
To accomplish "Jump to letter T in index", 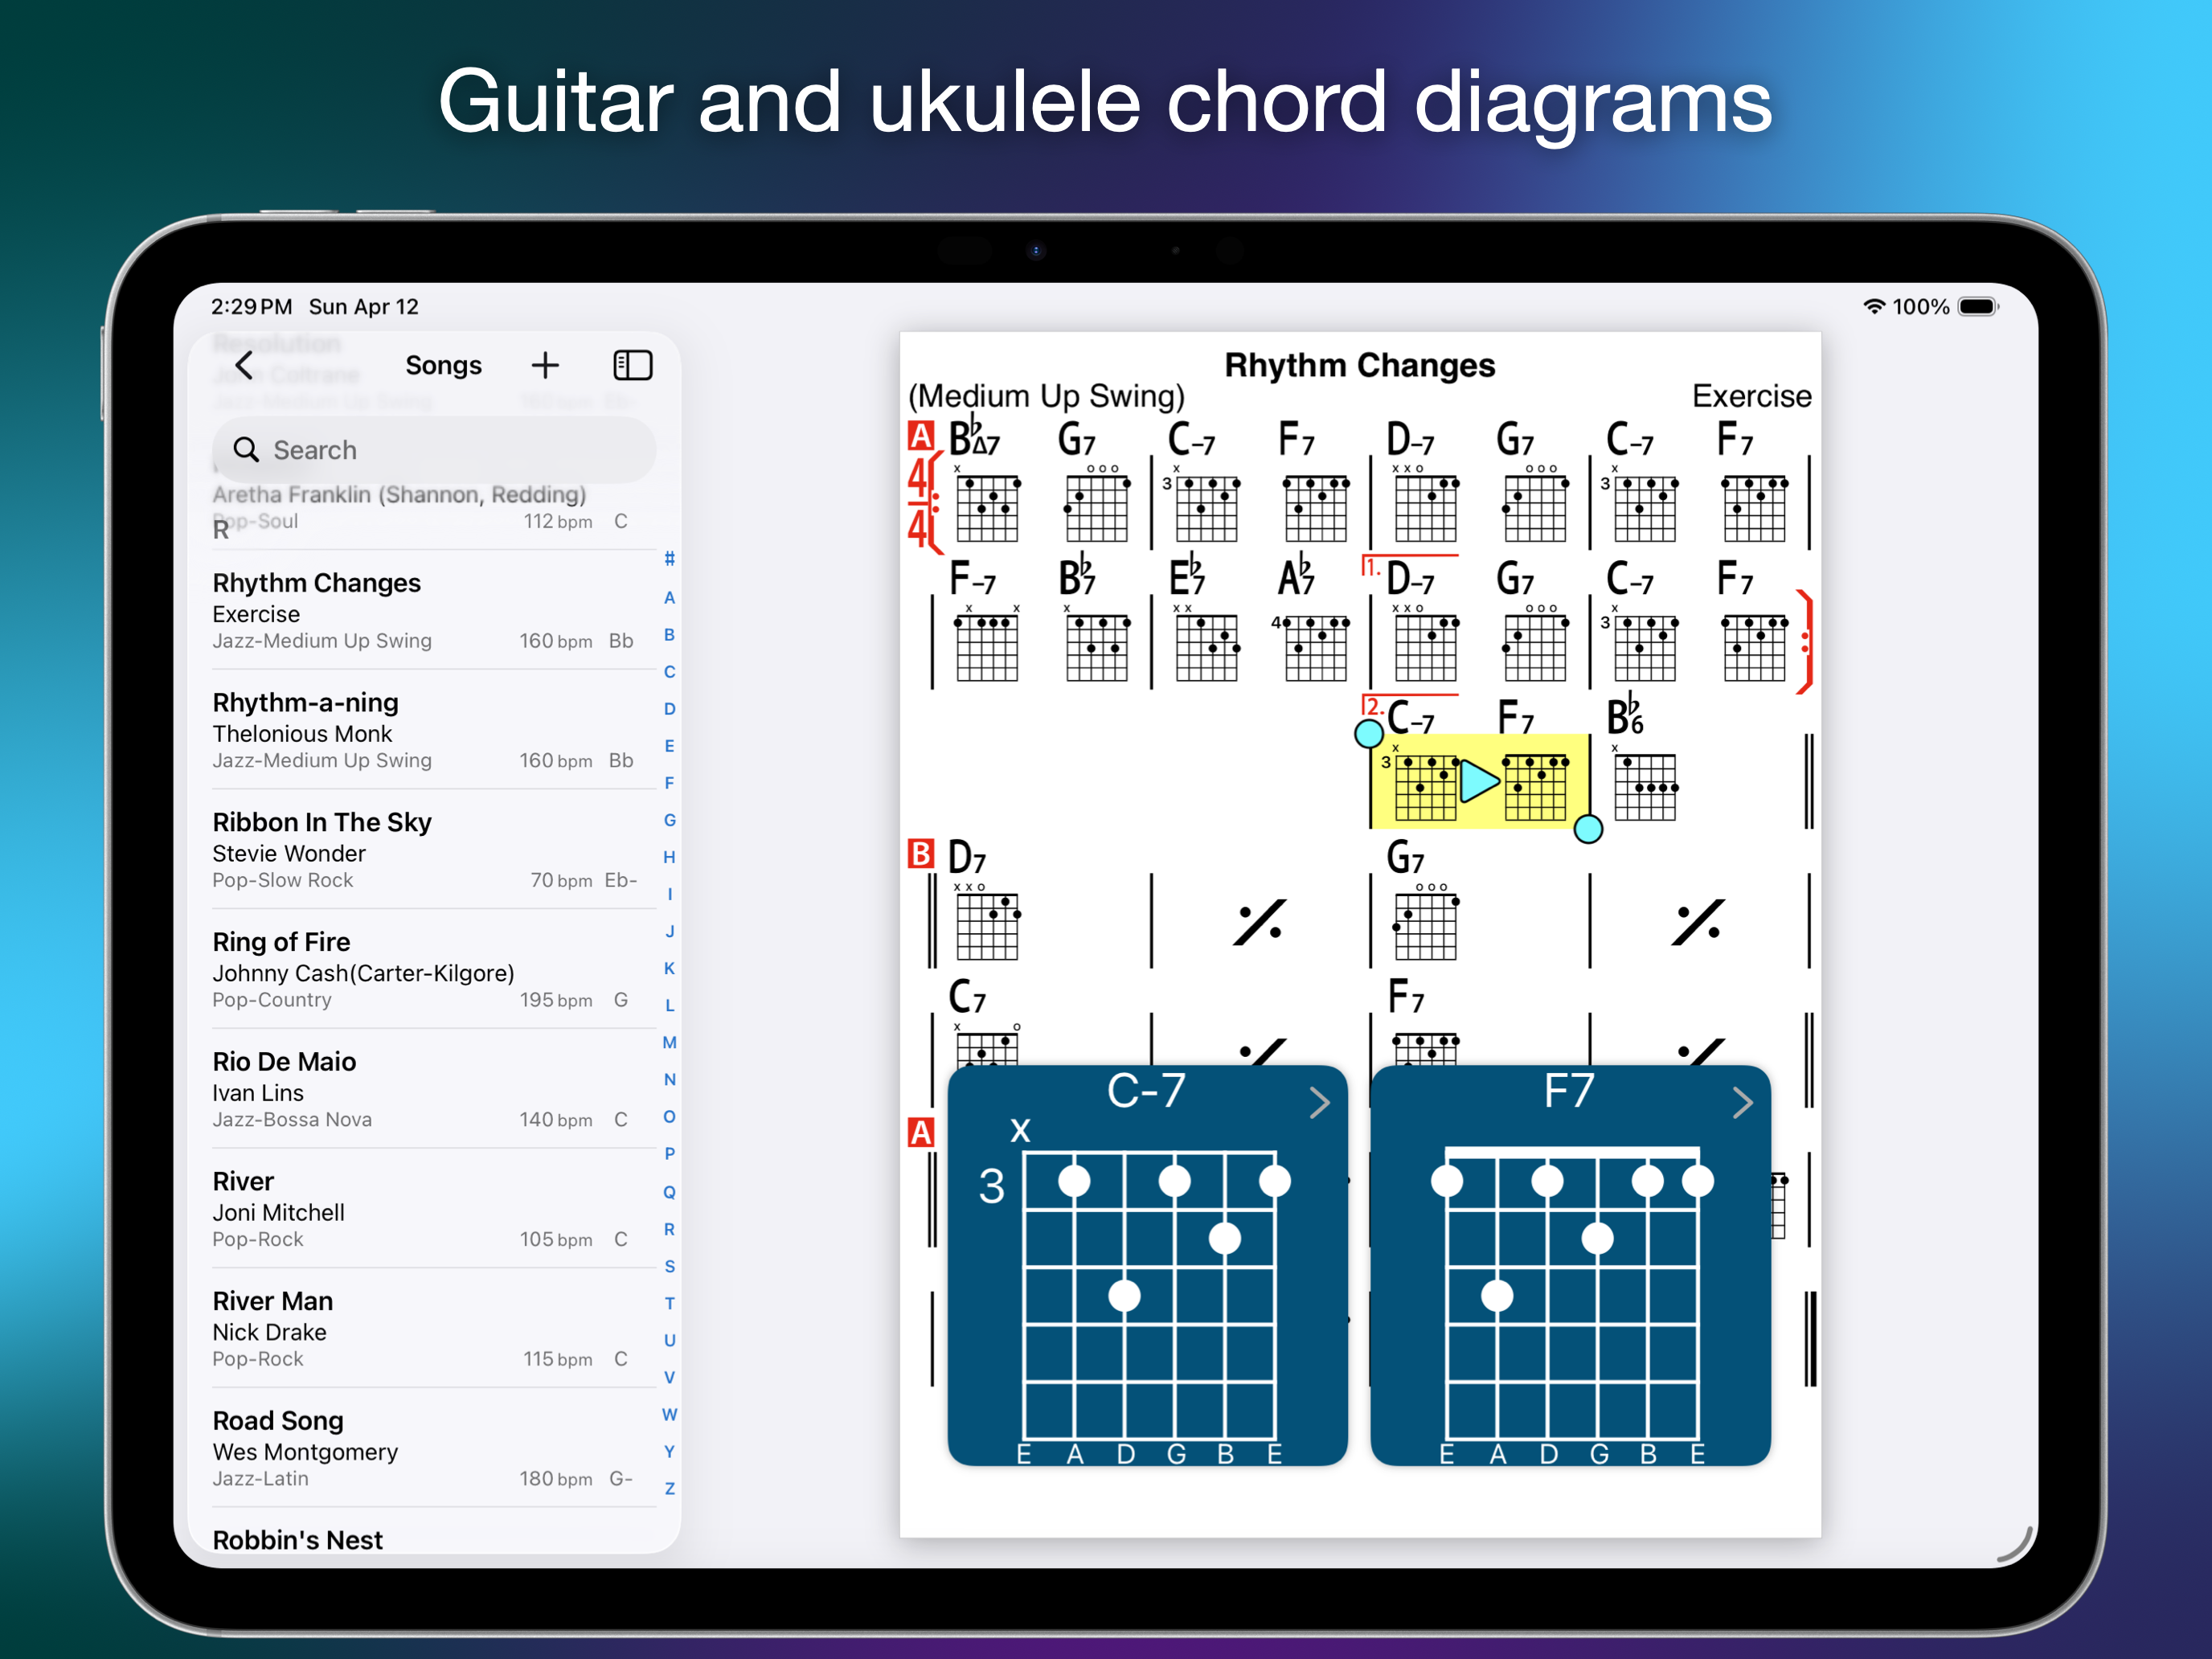I will tap(669, 1303).
